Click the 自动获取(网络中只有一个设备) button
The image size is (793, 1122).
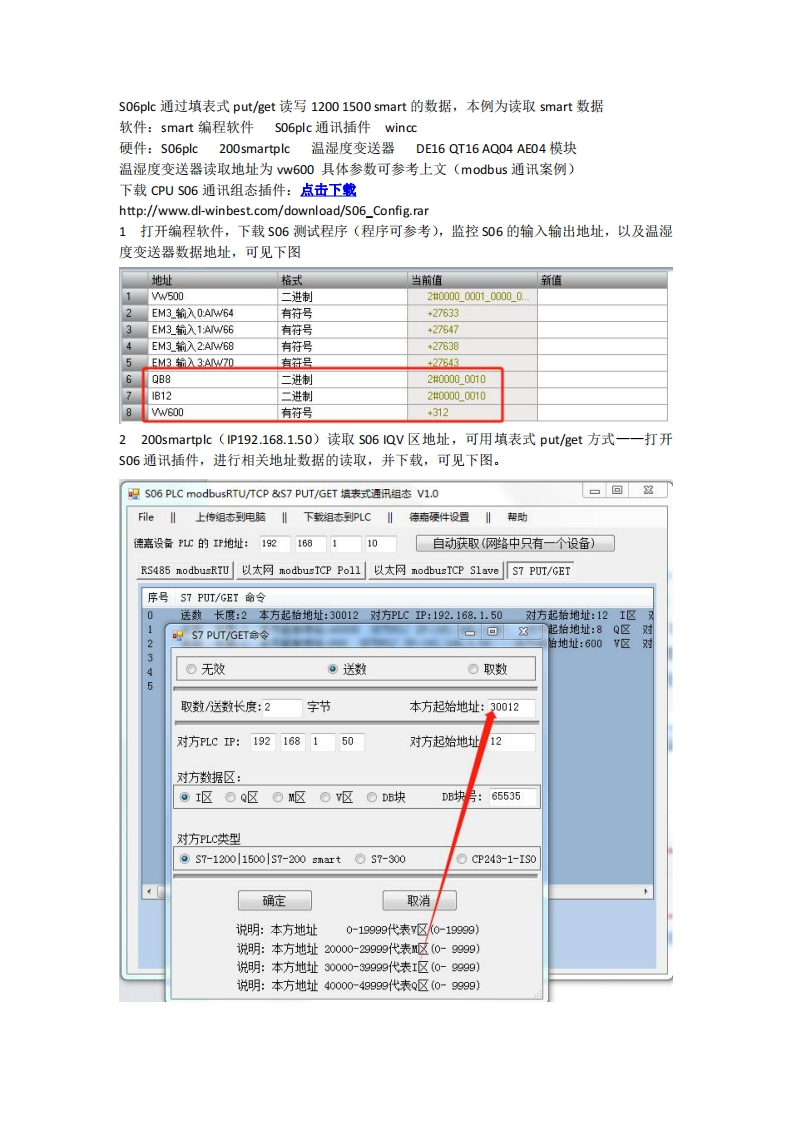(x=515, y=543)
